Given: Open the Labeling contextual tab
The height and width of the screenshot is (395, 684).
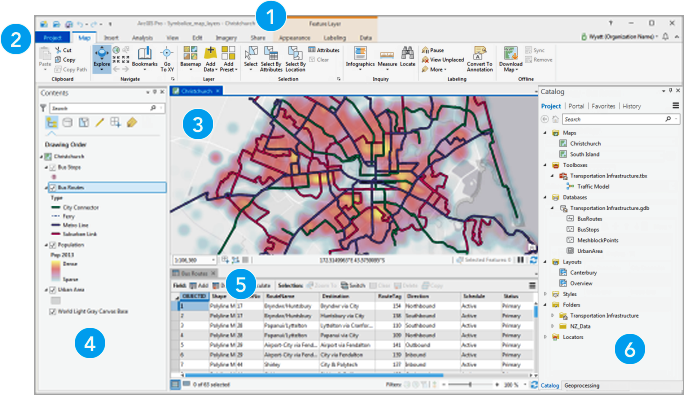Looking at the screenshot, I should click(x=335, y=38).
